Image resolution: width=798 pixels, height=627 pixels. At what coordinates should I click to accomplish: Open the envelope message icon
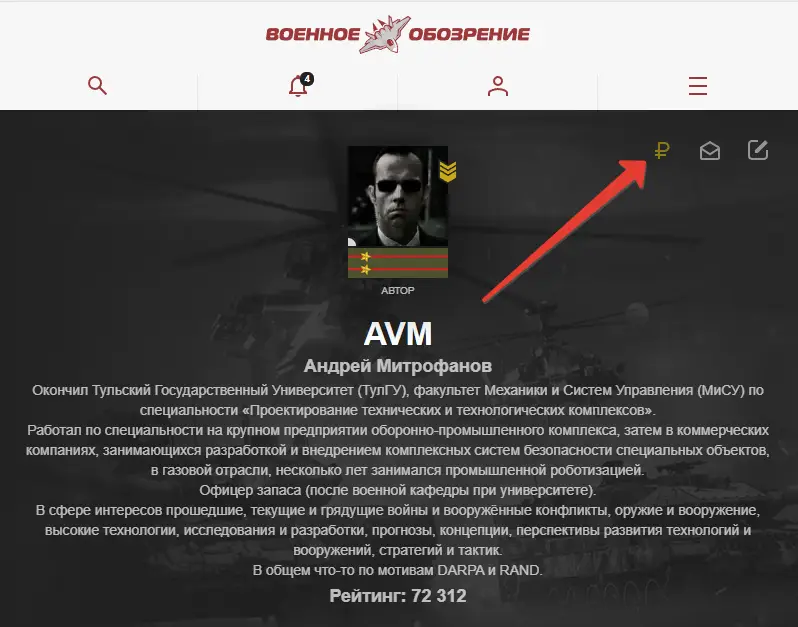pyautogui.click(x=709, y=151)
